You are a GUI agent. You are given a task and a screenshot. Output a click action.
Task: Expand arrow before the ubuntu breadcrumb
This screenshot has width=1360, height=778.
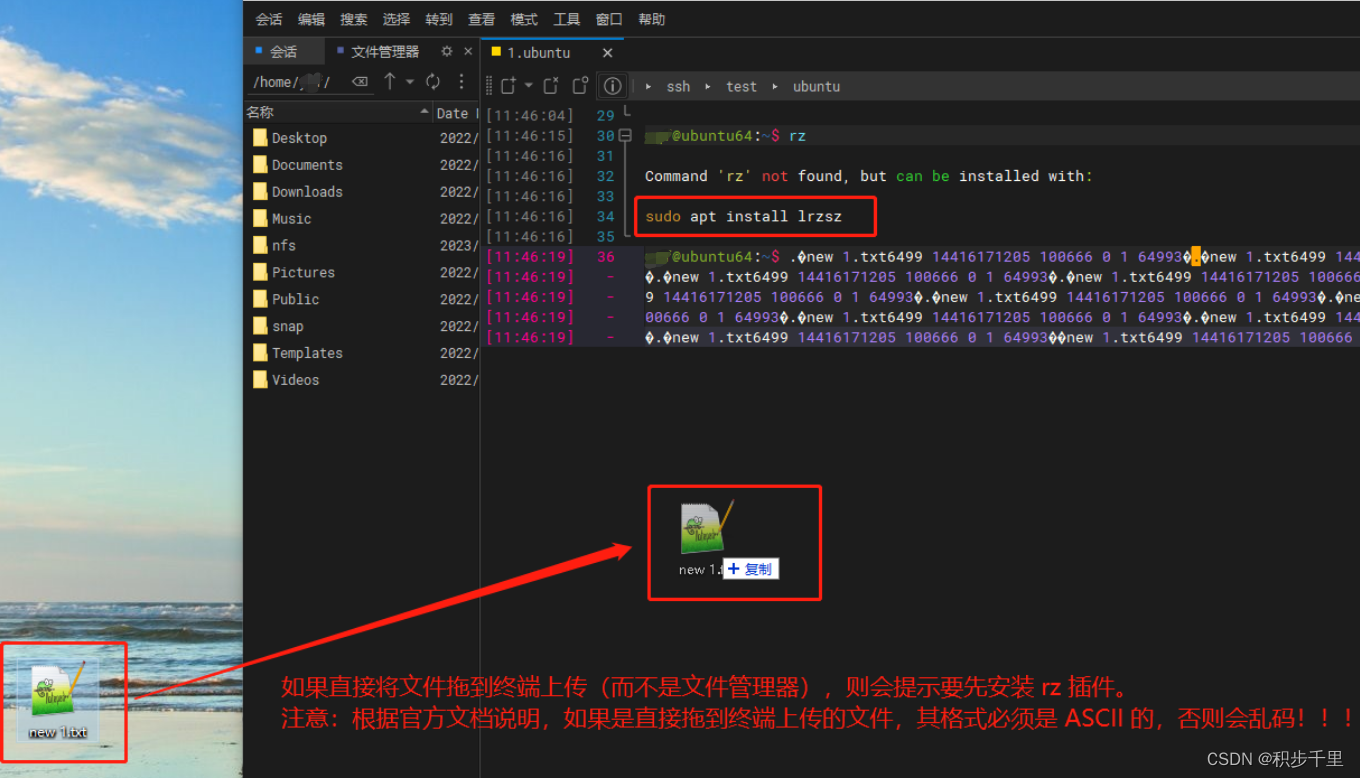coord(776,87)
